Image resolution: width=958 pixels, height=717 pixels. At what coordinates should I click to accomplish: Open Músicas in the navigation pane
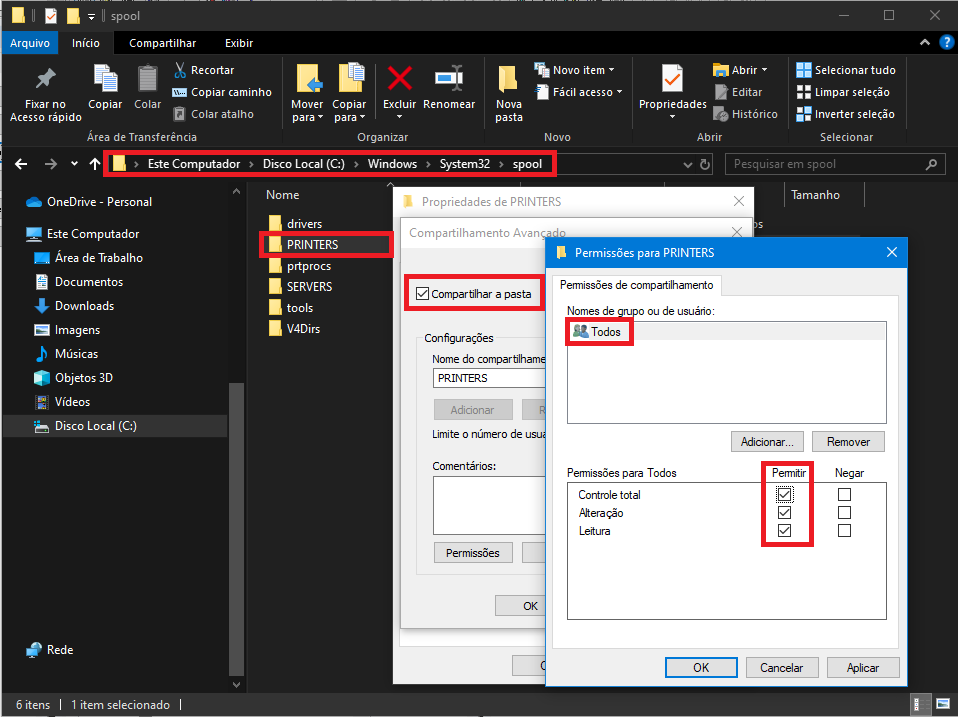(66, 354)
